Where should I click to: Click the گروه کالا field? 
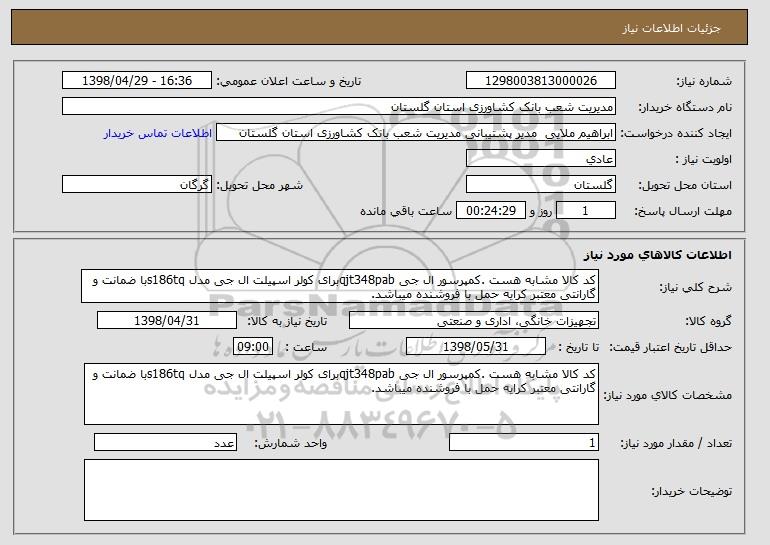[474, 321]
